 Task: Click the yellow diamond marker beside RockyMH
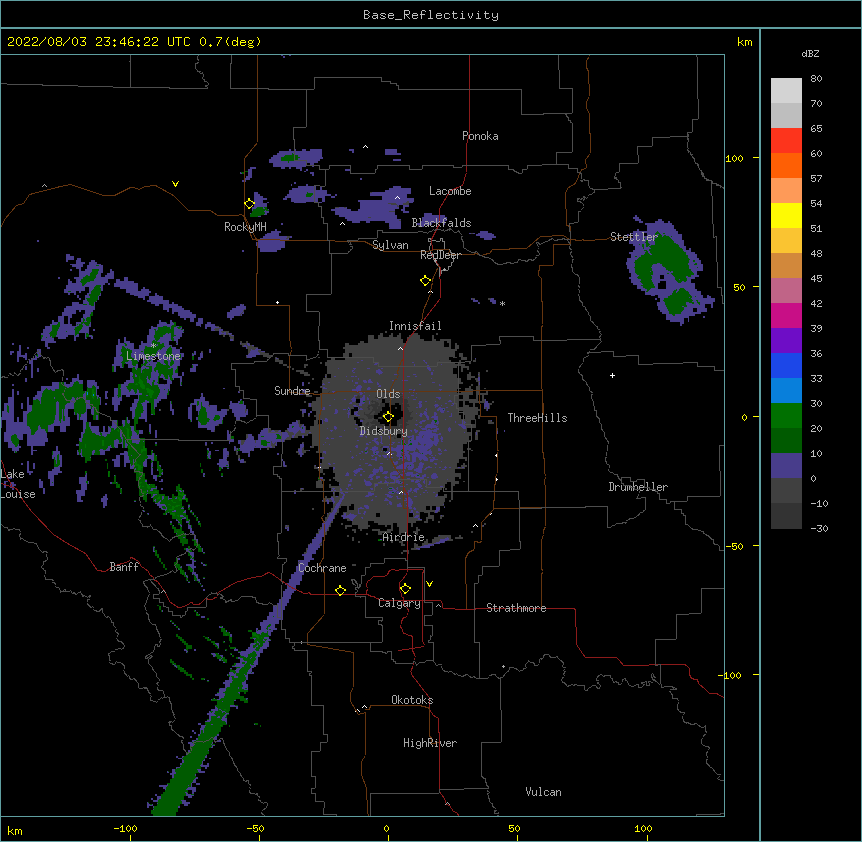click(x=250, y=204)
